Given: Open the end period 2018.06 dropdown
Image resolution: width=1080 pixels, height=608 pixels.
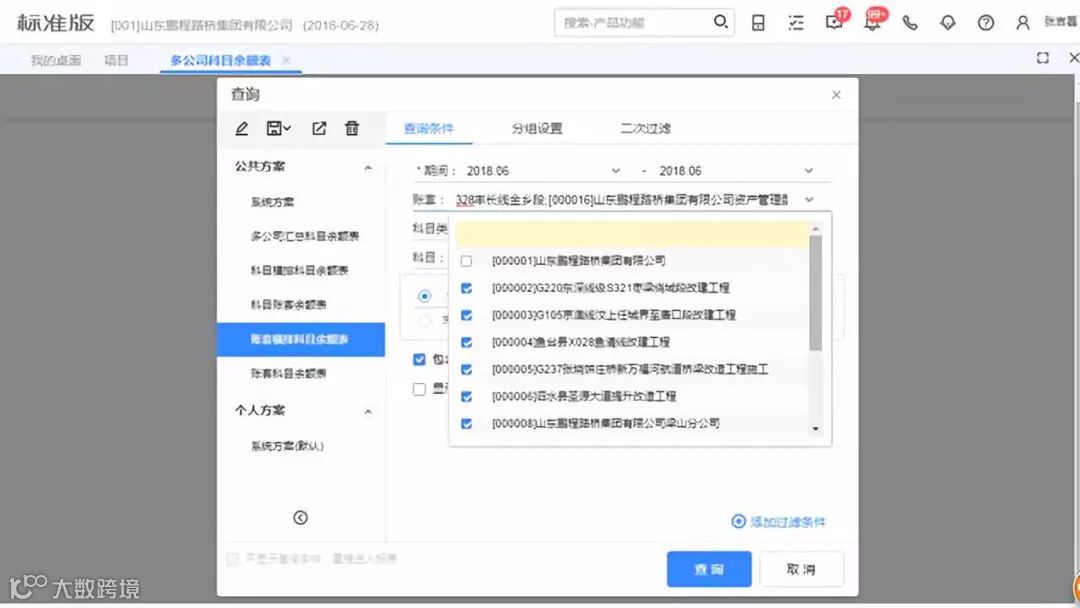Looking at the screenshot, I should [809, 171].
